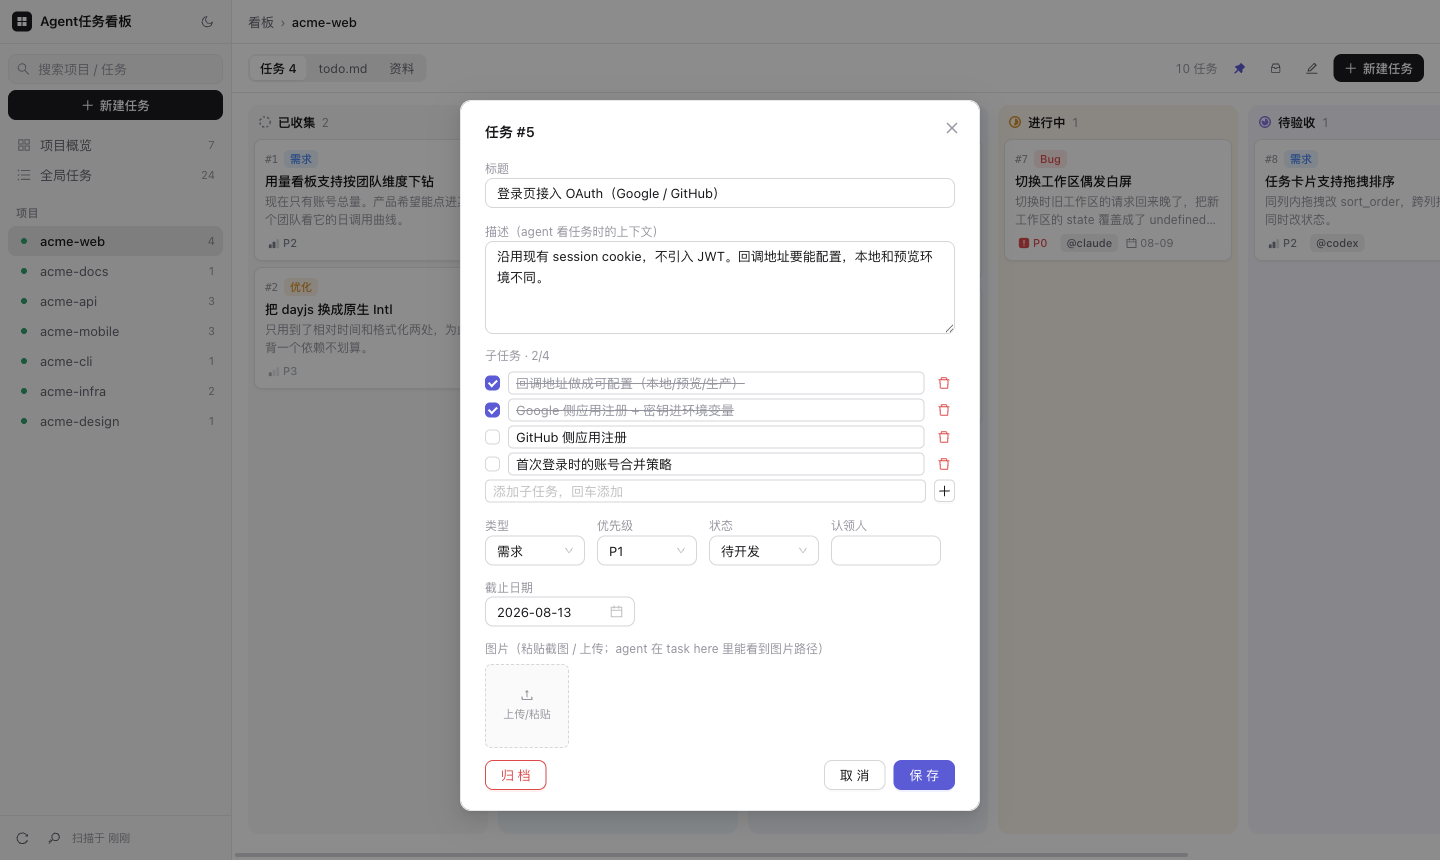Click the red 归档 button
Viewport: 1440px width, 860px height.
point(516,775)
